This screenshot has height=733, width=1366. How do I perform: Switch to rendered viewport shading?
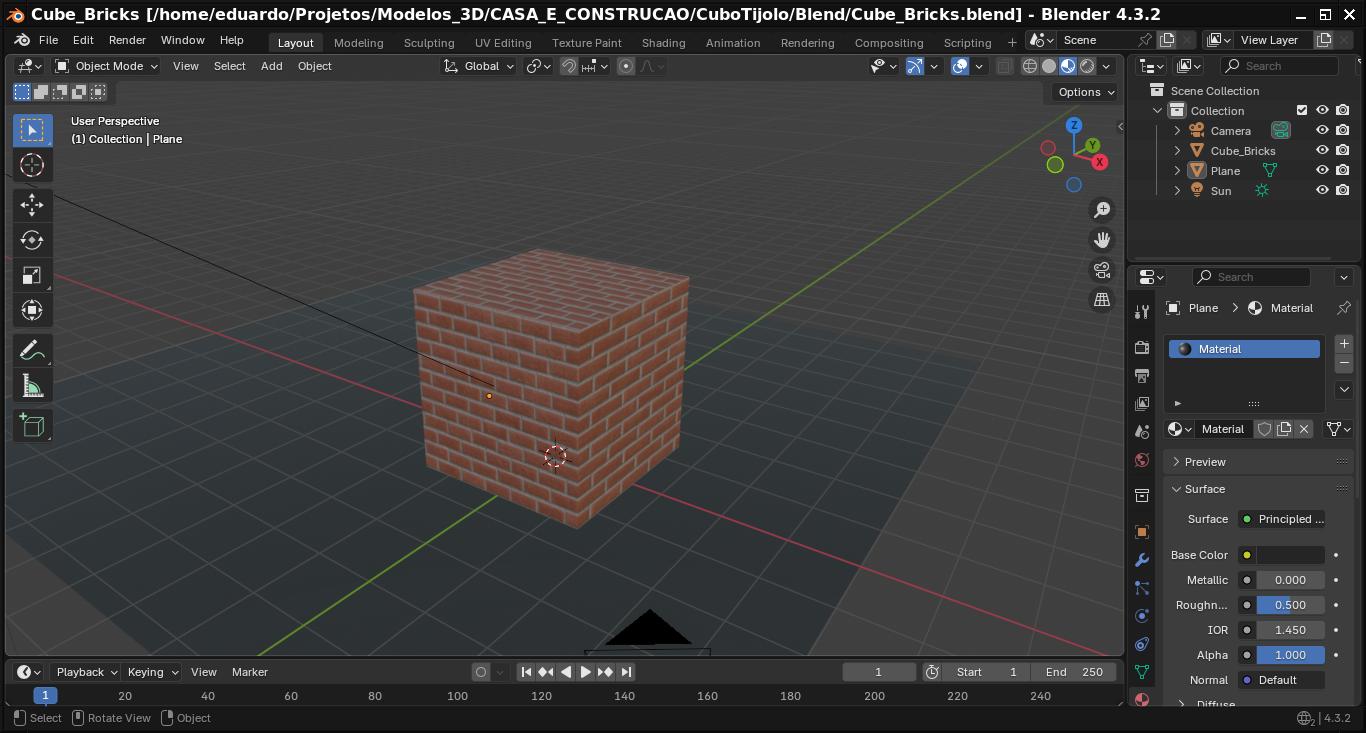click(x=1087, y=66)
